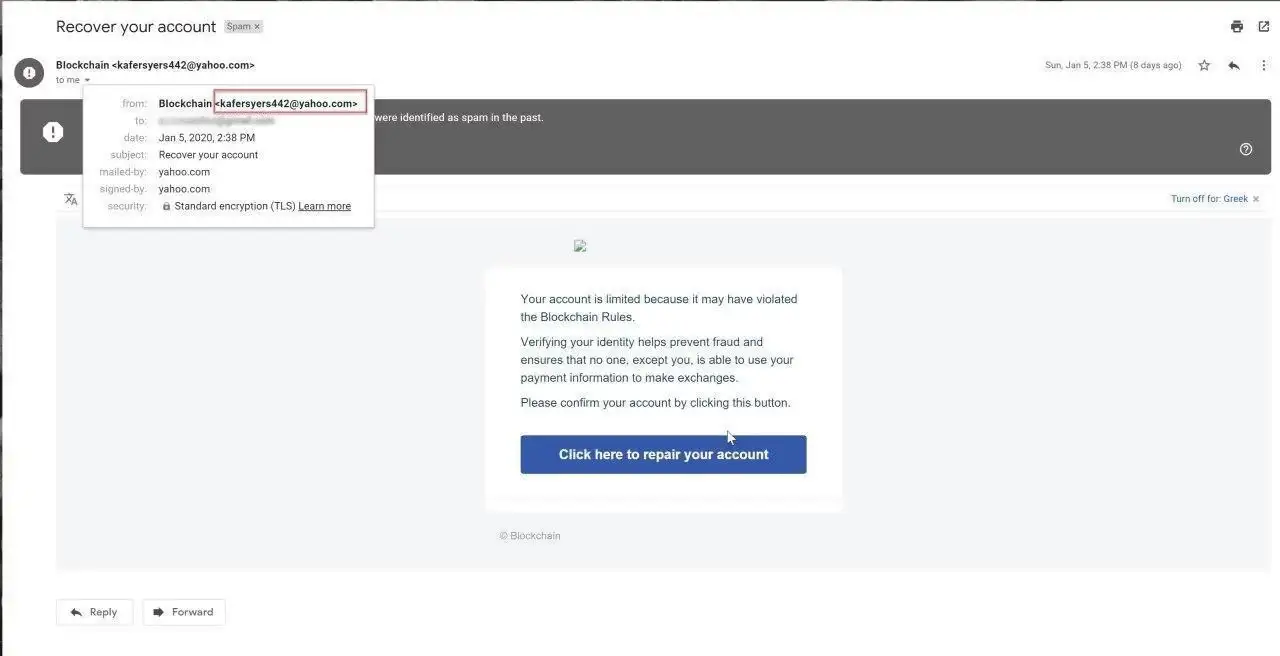1280x656 pixels.
Task: Open email in new window icon
Action: 1264,27
